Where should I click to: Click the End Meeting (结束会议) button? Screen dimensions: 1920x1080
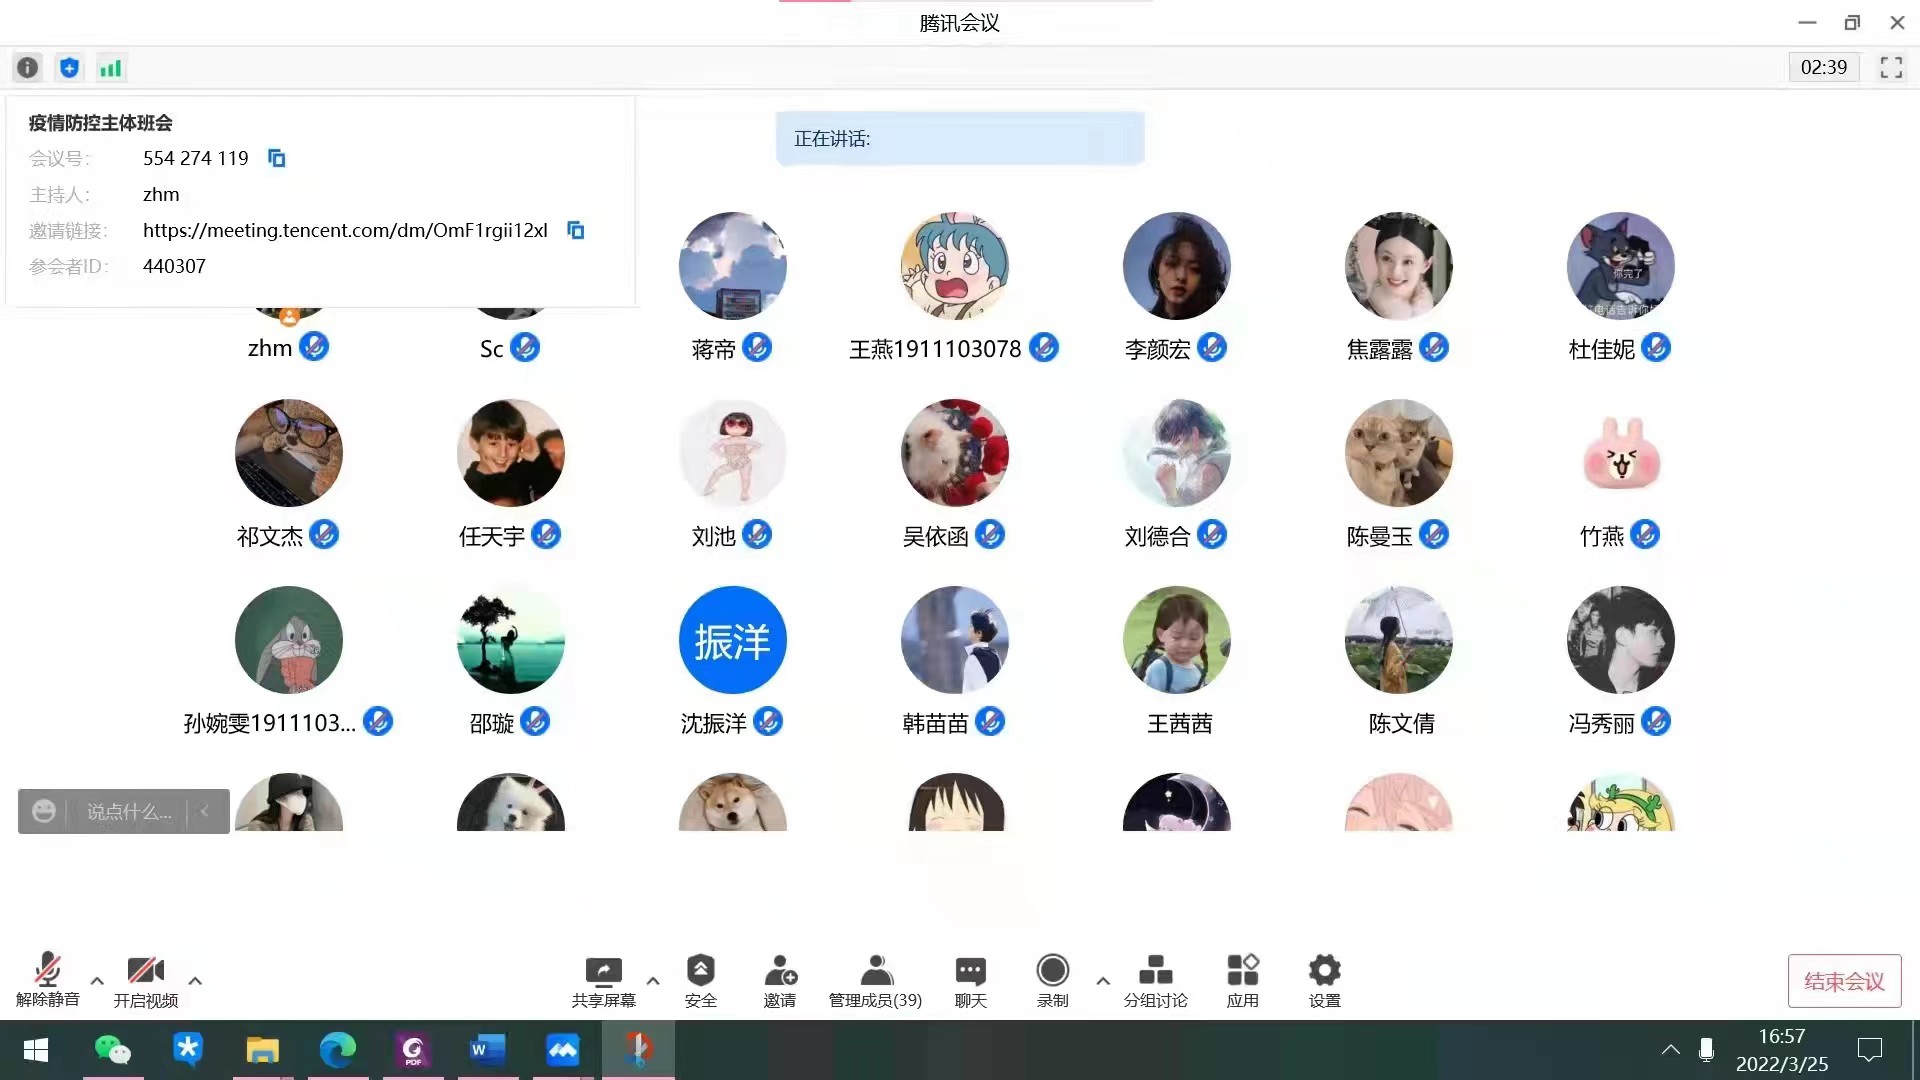tap(1844, 981)
